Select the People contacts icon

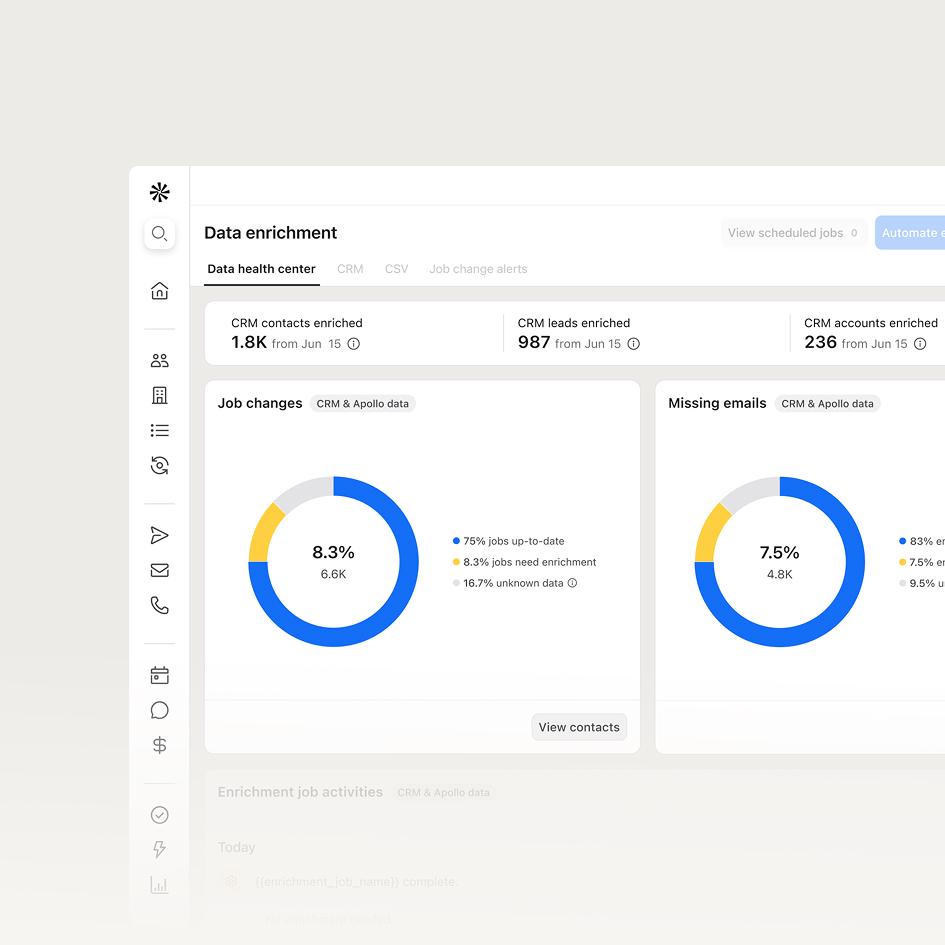159,360
